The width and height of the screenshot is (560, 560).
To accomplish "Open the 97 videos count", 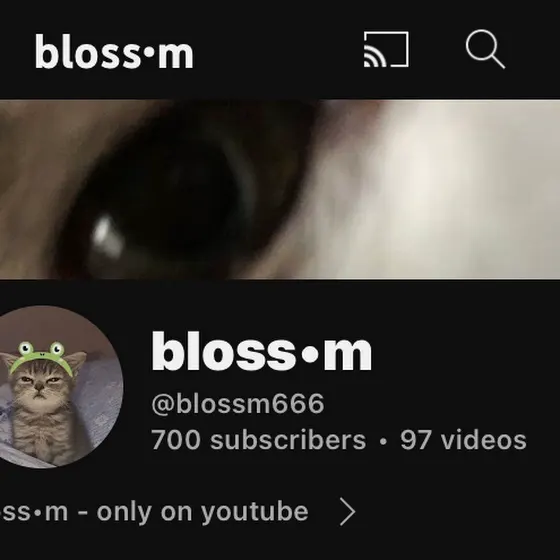I will [x=463, y=440].
